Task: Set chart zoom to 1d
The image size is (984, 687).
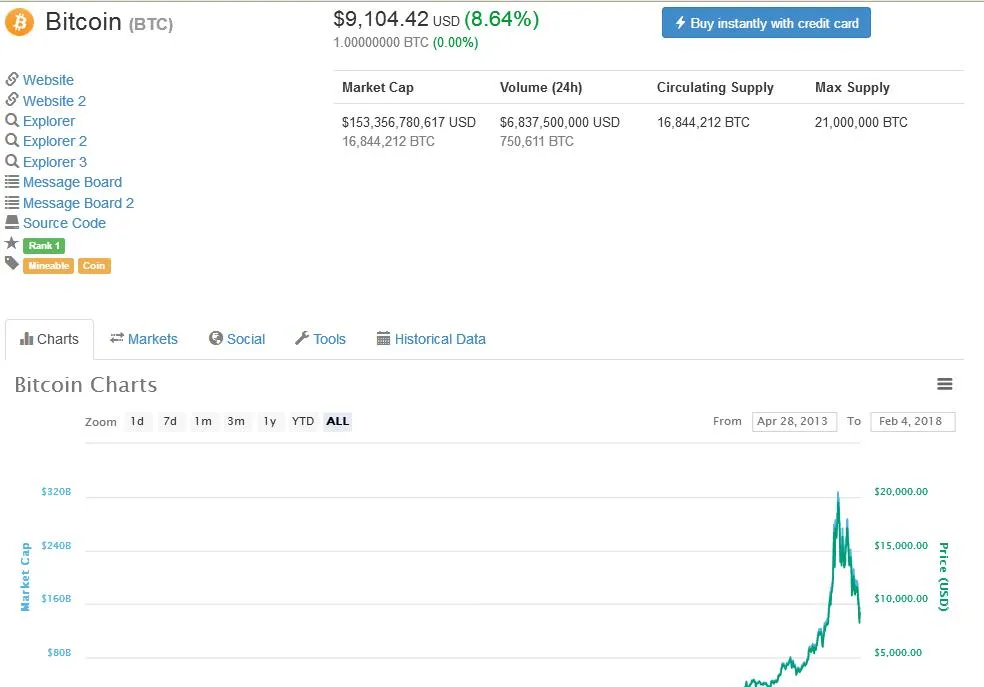Action: [137, 421]
